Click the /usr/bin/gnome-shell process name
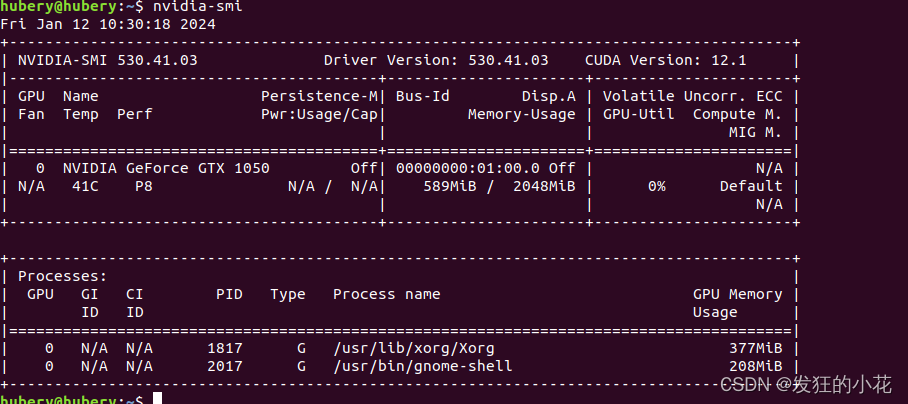The image size is (908, 404). tap(423, 366)
